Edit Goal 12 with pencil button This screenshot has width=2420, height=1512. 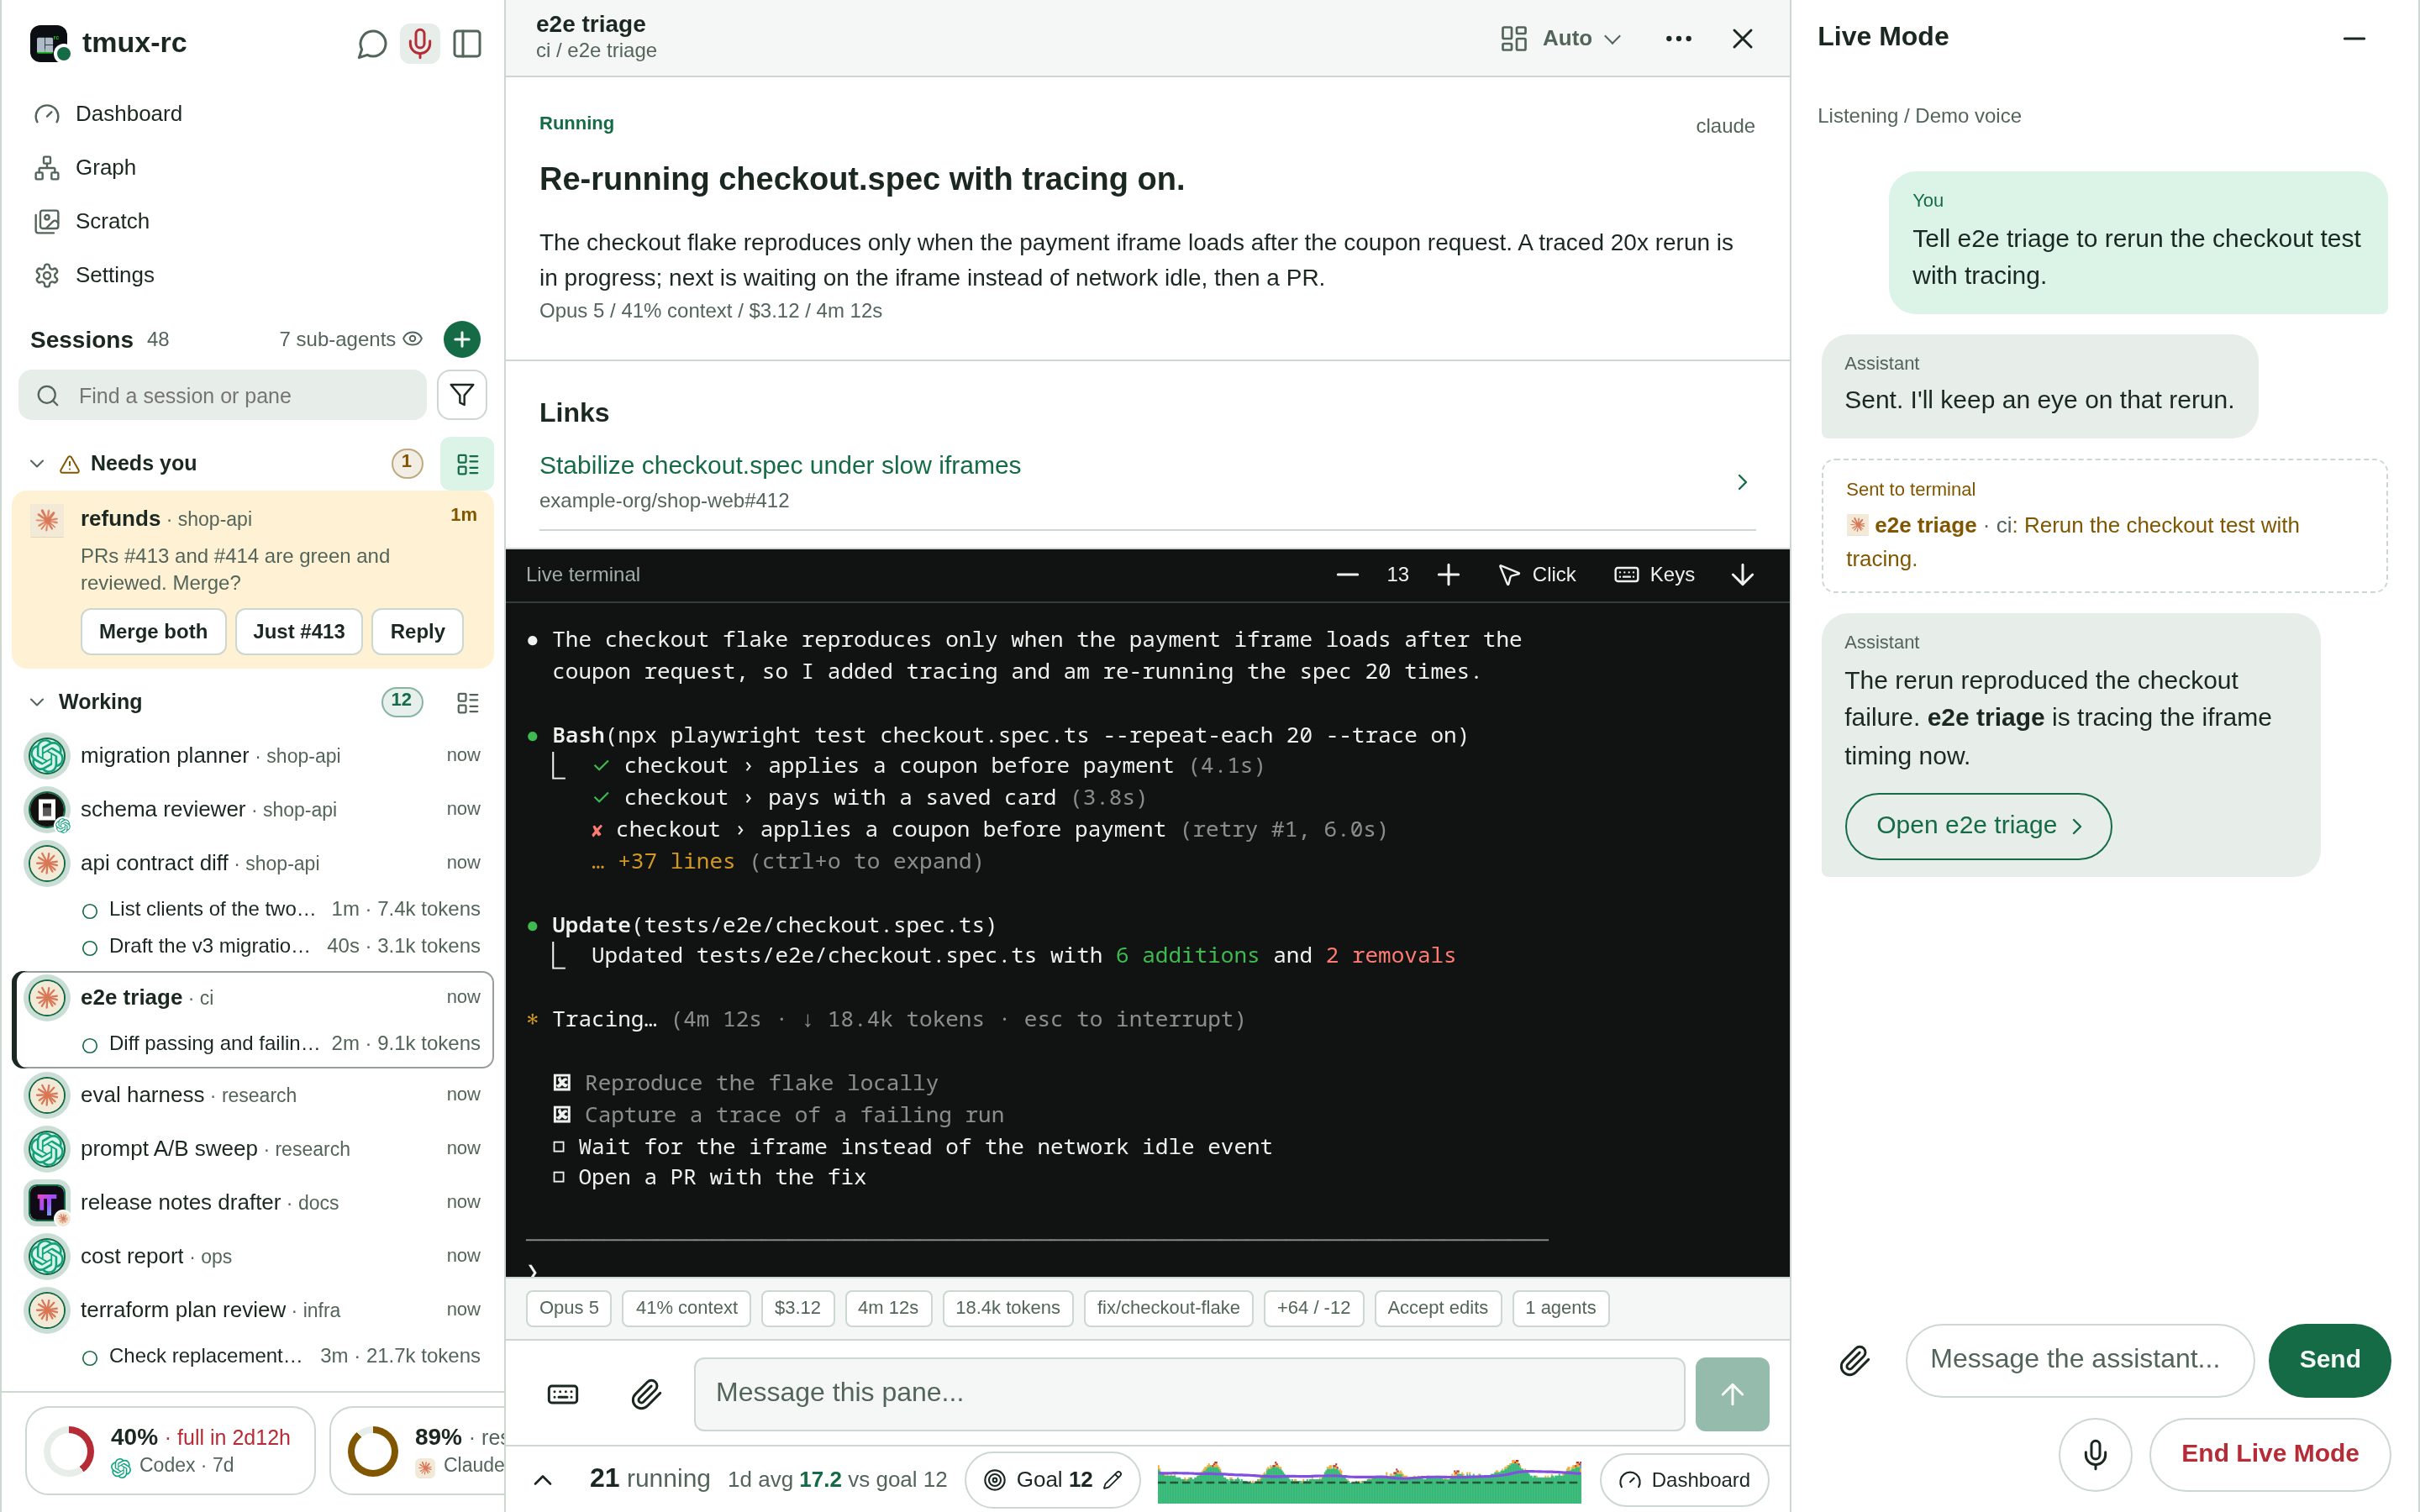coord(1113,1480)
